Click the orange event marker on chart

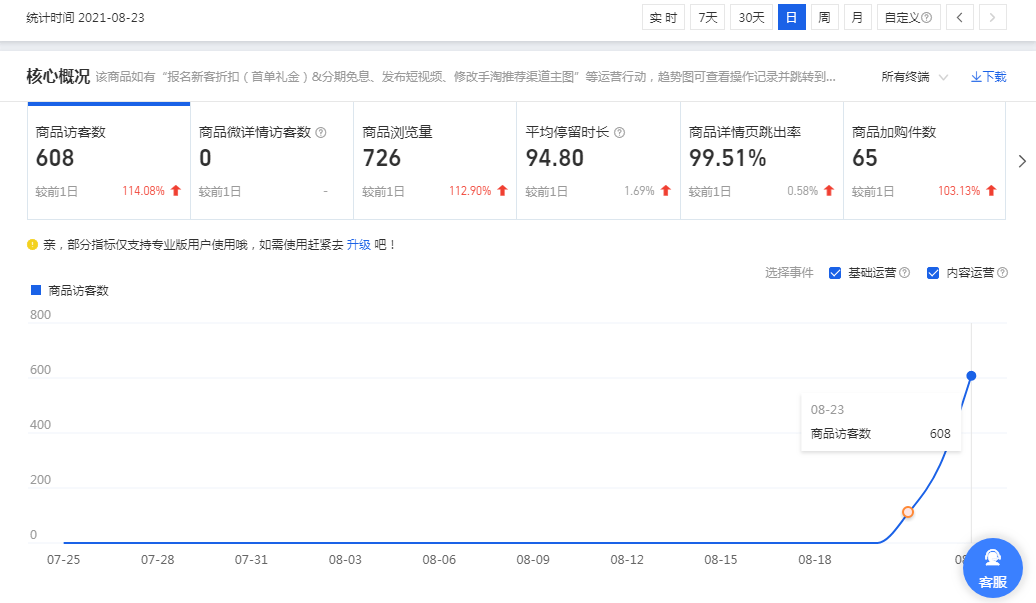point(908,512)
